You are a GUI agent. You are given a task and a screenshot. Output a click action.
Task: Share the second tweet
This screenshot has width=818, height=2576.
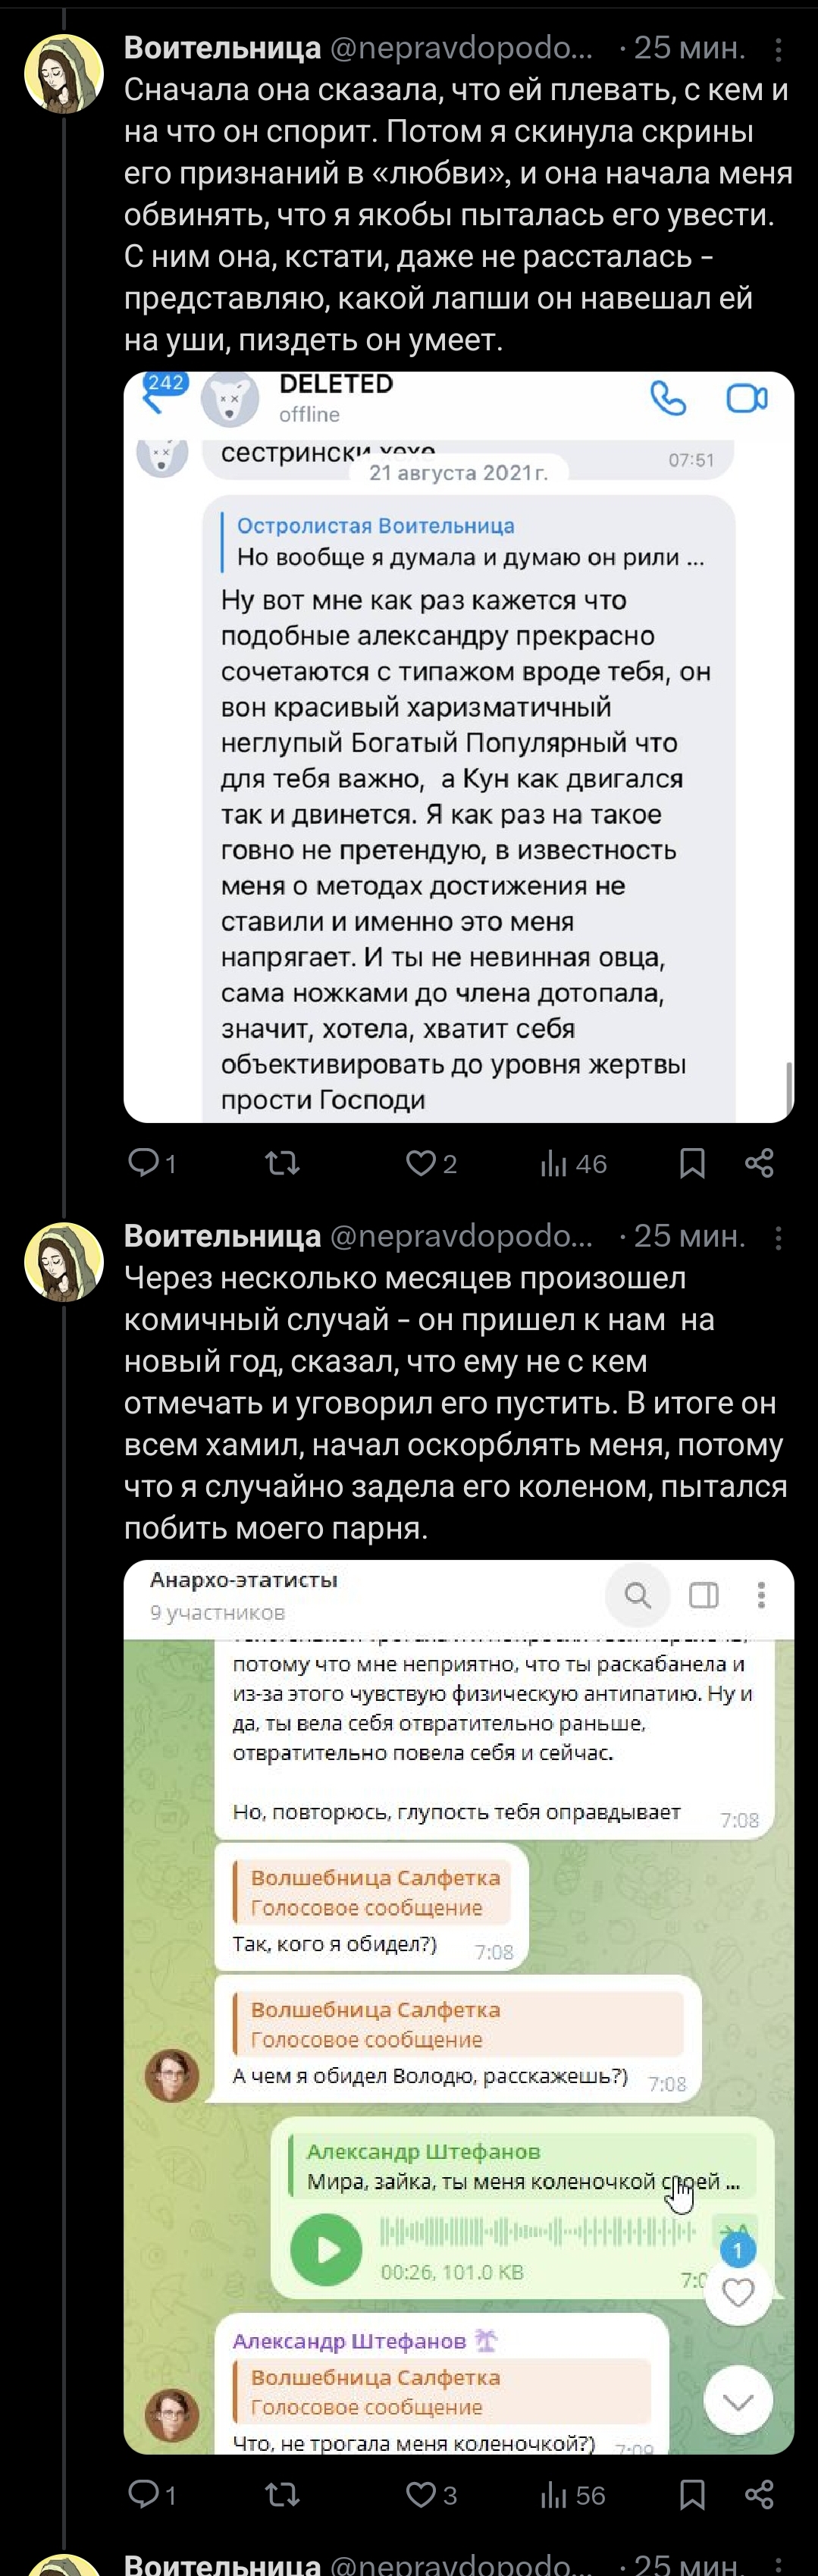760,2495
